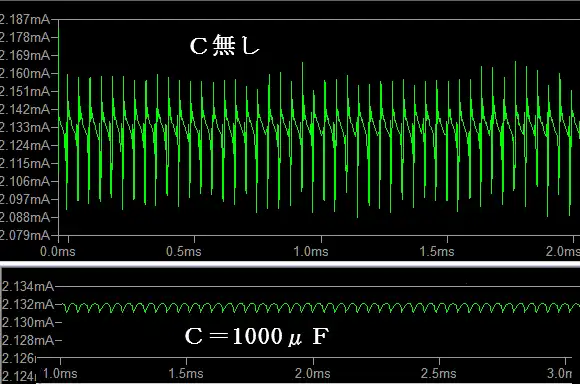580x384 pixels.
Task: Click the 2.178mA axis label
Action: coord(25,37)
